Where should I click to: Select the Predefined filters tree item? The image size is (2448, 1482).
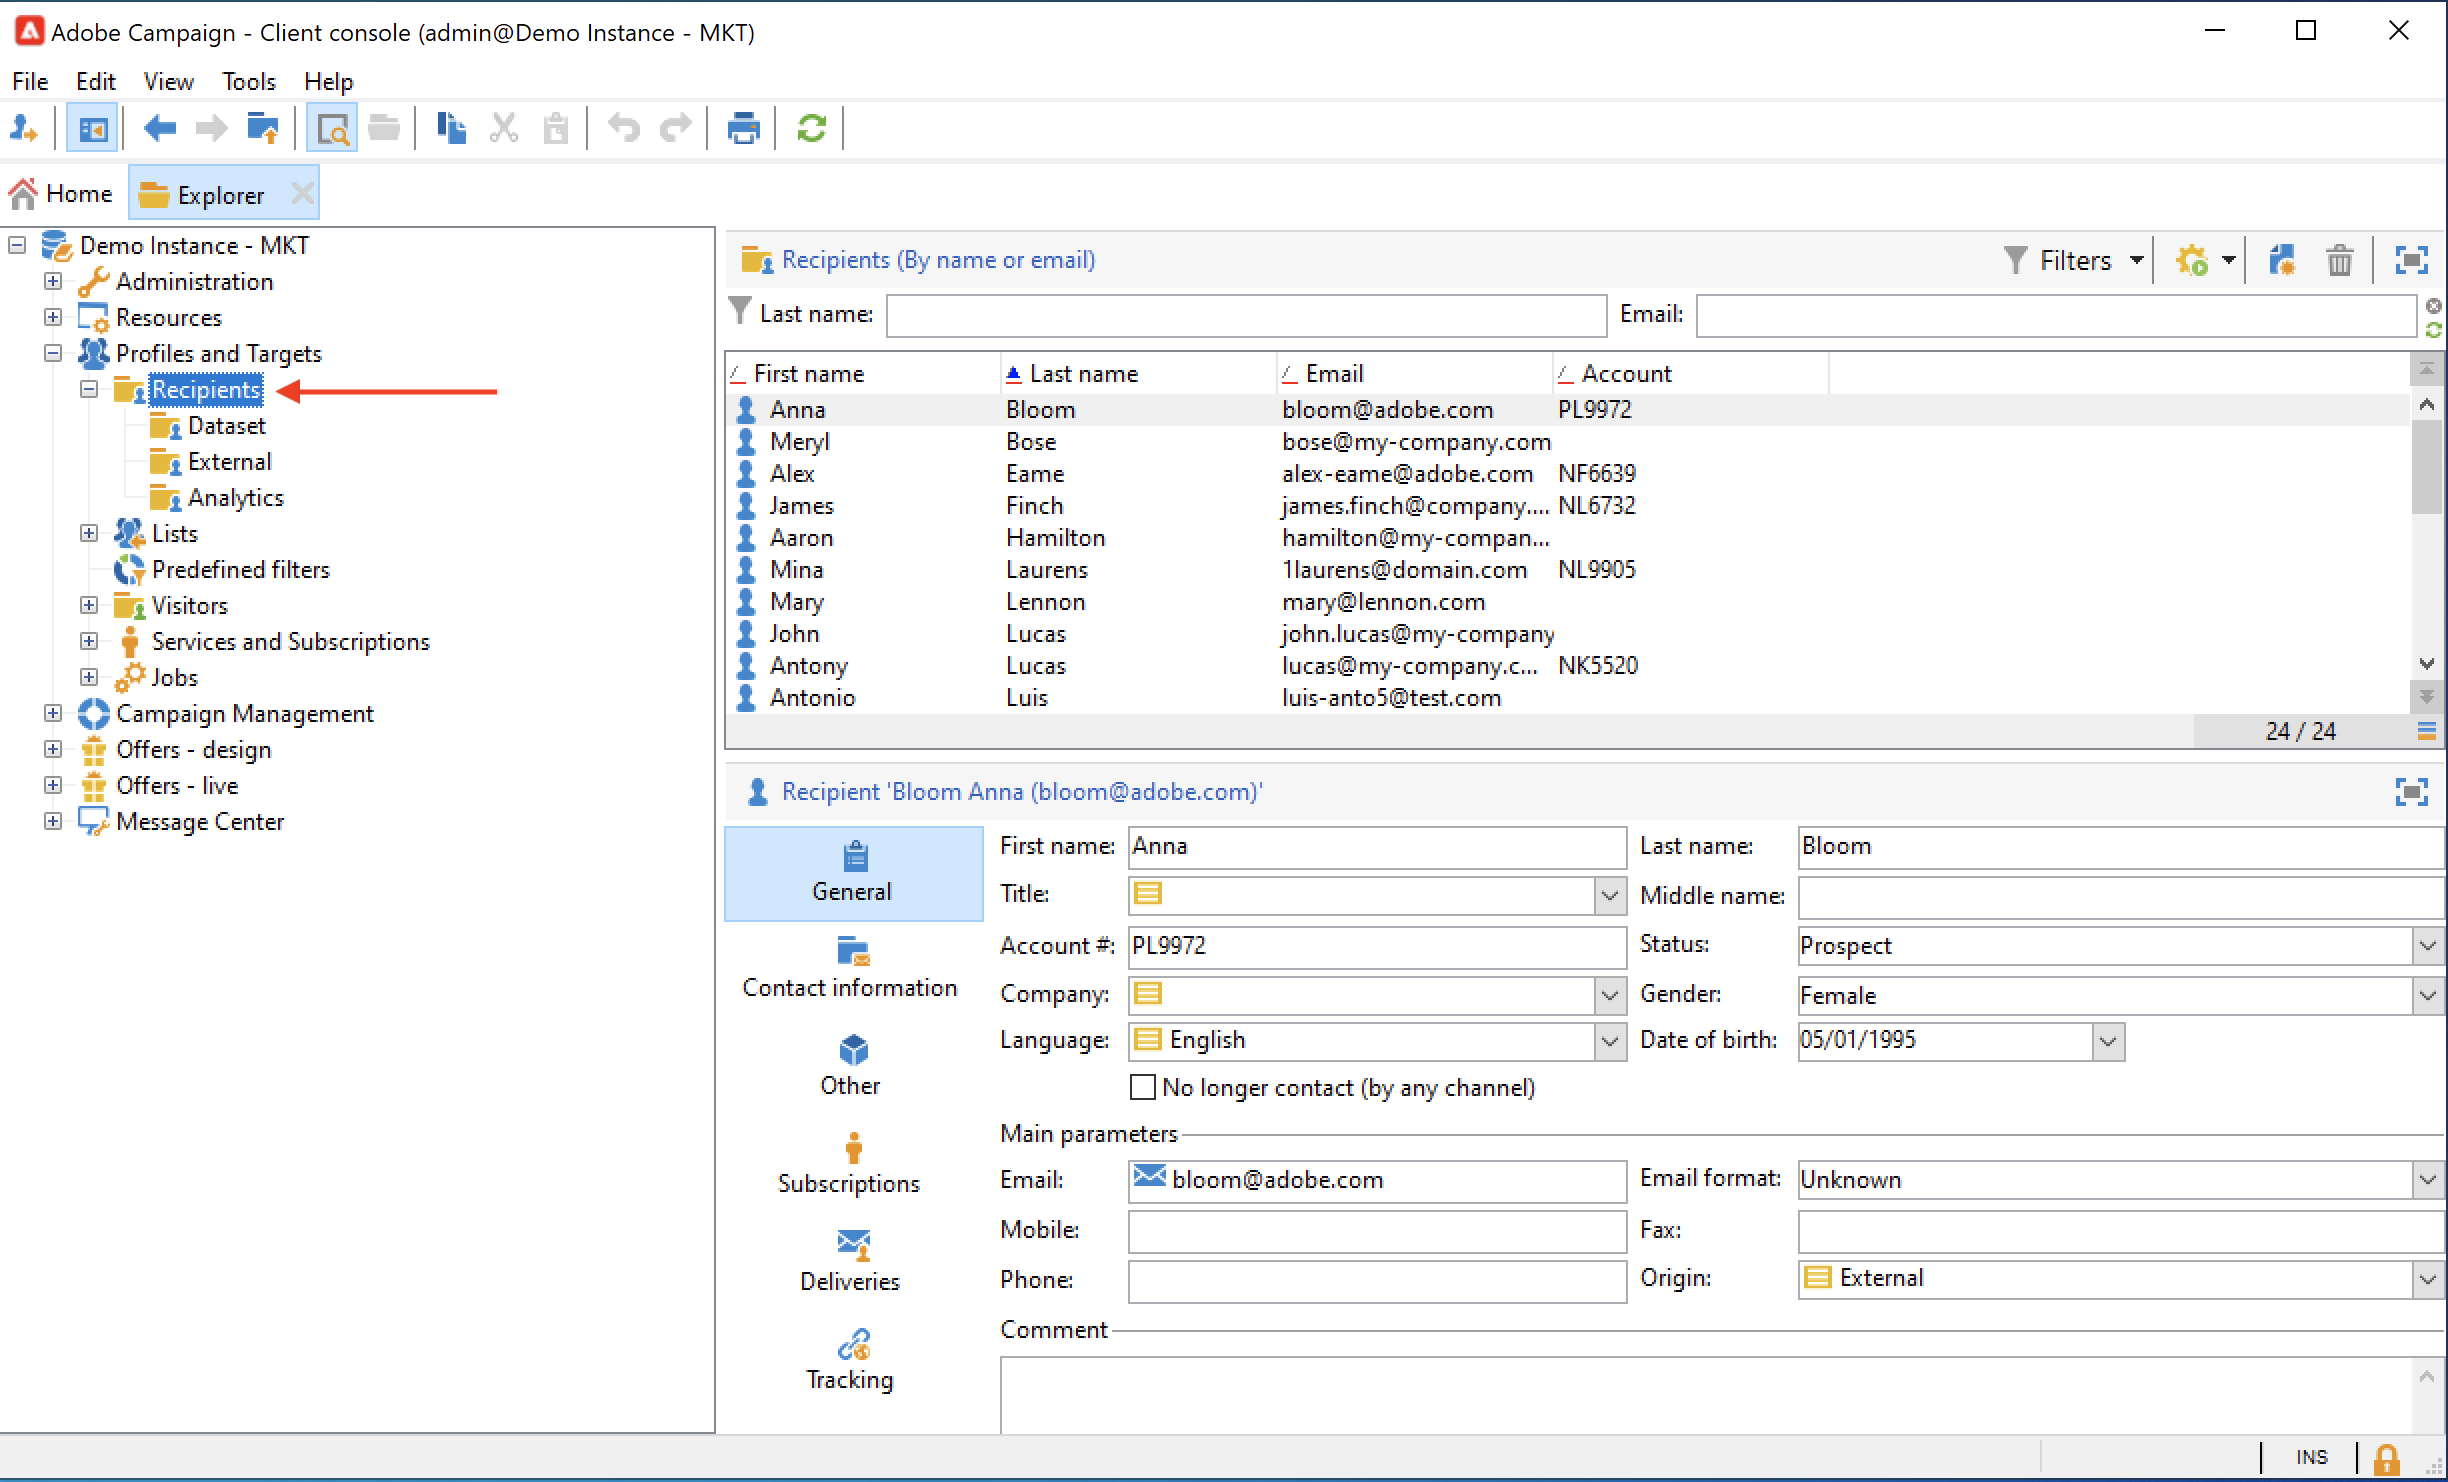240,569
